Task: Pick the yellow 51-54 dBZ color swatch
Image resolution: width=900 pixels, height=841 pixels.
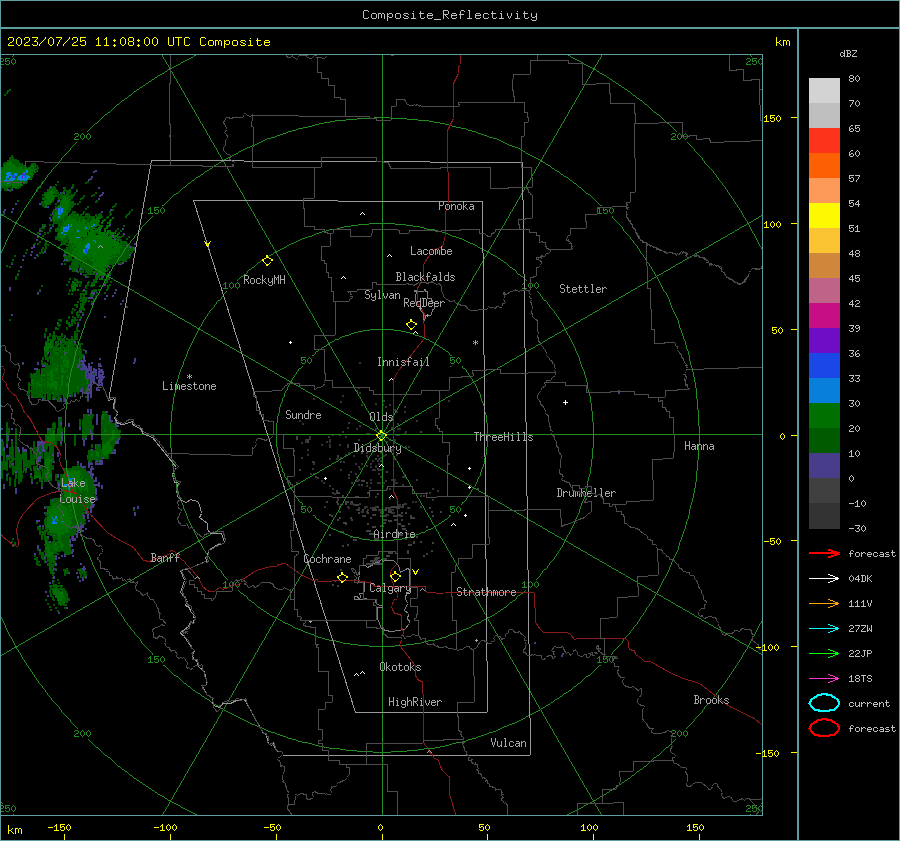Action: tap(824, 216)
